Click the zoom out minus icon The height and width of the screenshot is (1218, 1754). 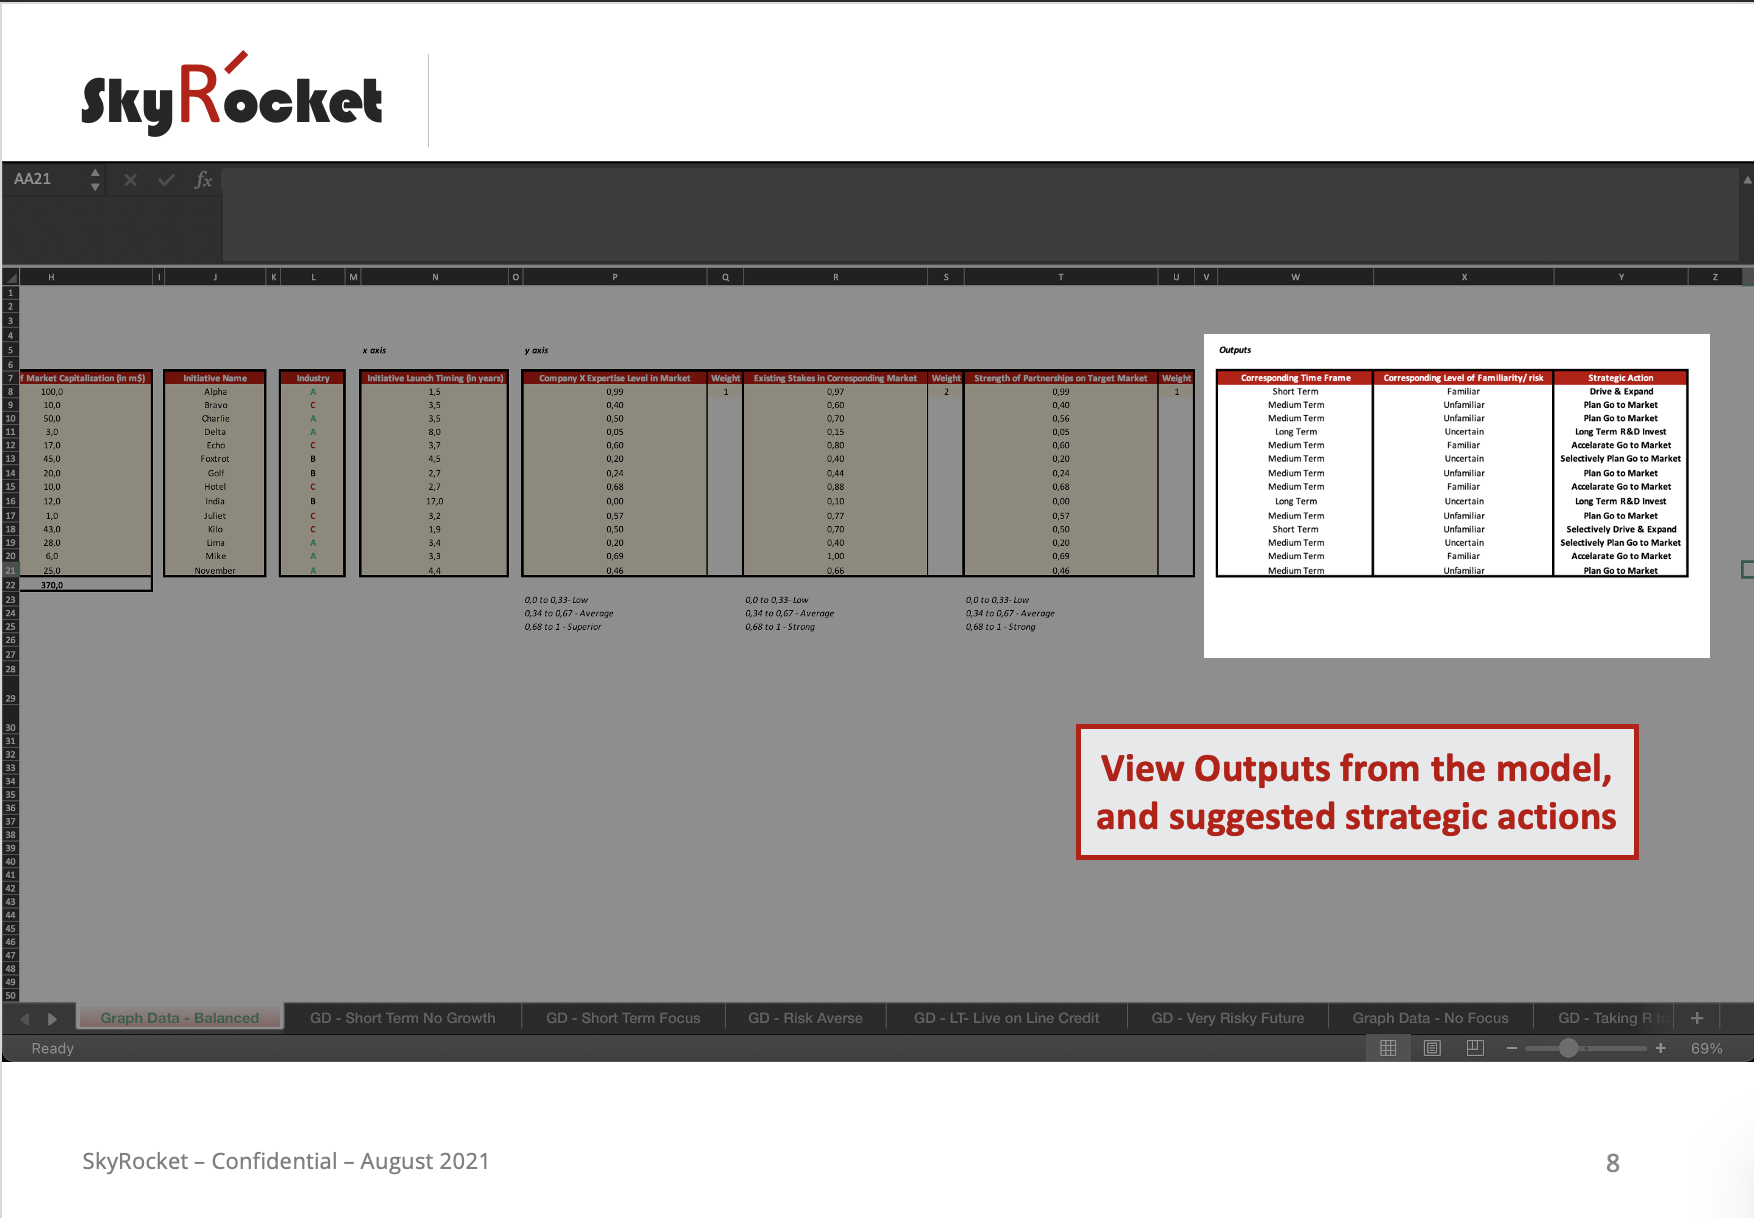click(x=1512, y=1048)
